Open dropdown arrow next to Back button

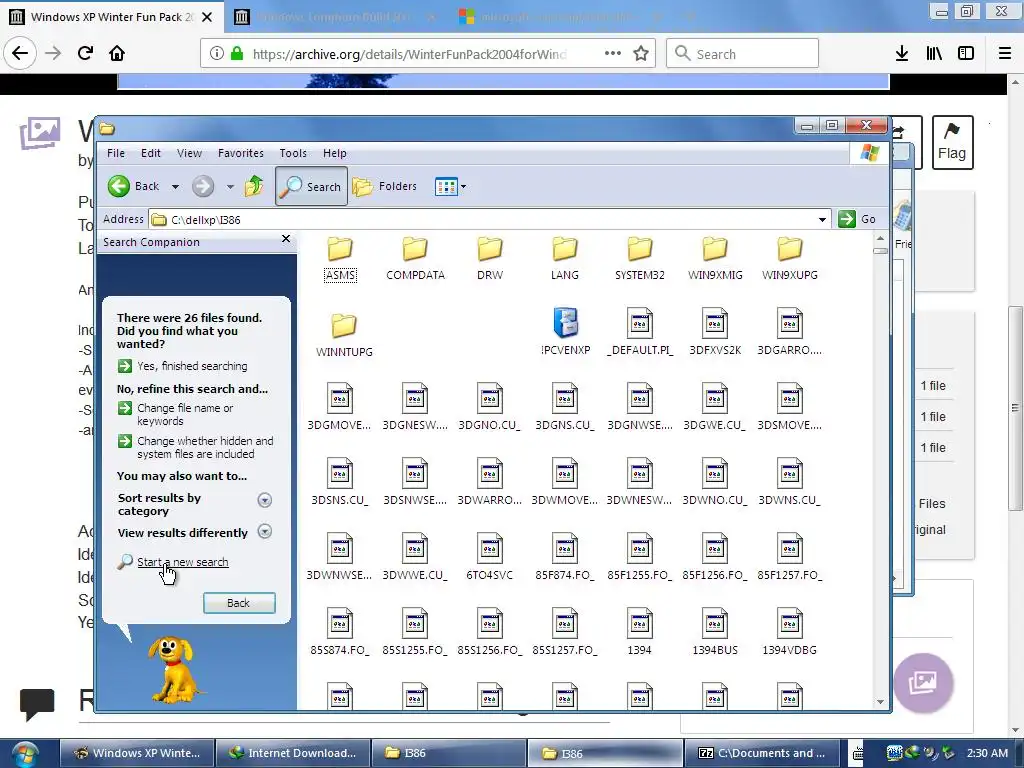(175, 187)
